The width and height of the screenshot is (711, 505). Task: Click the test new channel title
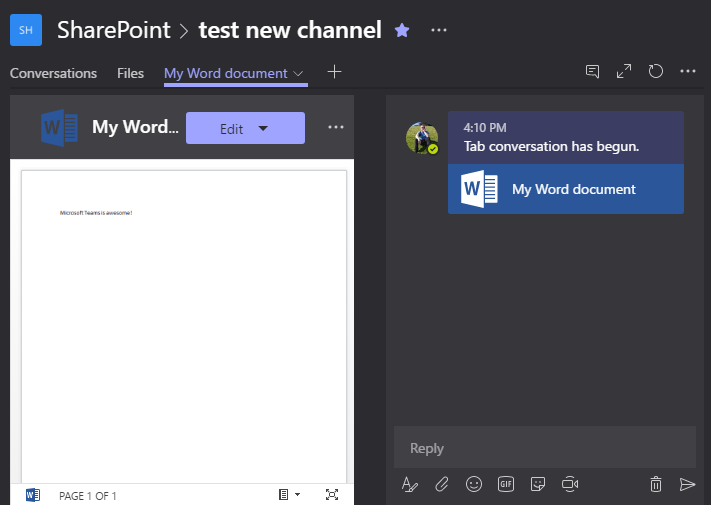pos(290,30)
